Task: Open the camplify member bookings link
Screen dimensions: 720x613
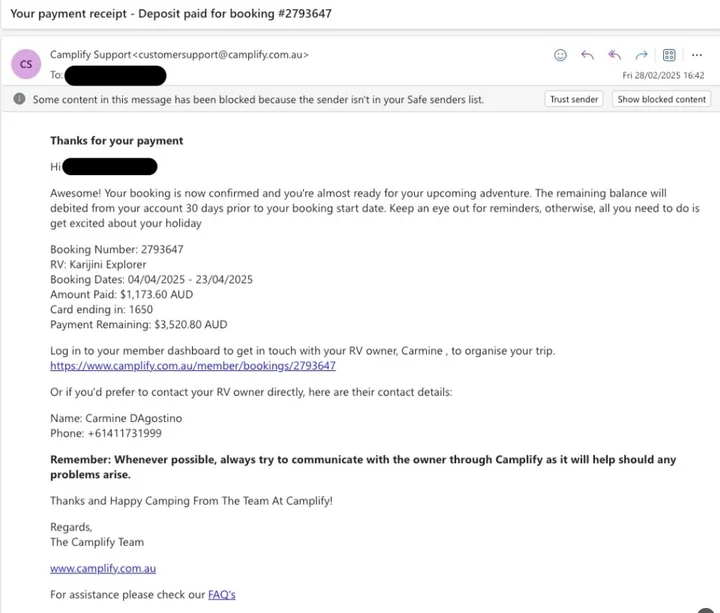Action: (x=193, y=366)
